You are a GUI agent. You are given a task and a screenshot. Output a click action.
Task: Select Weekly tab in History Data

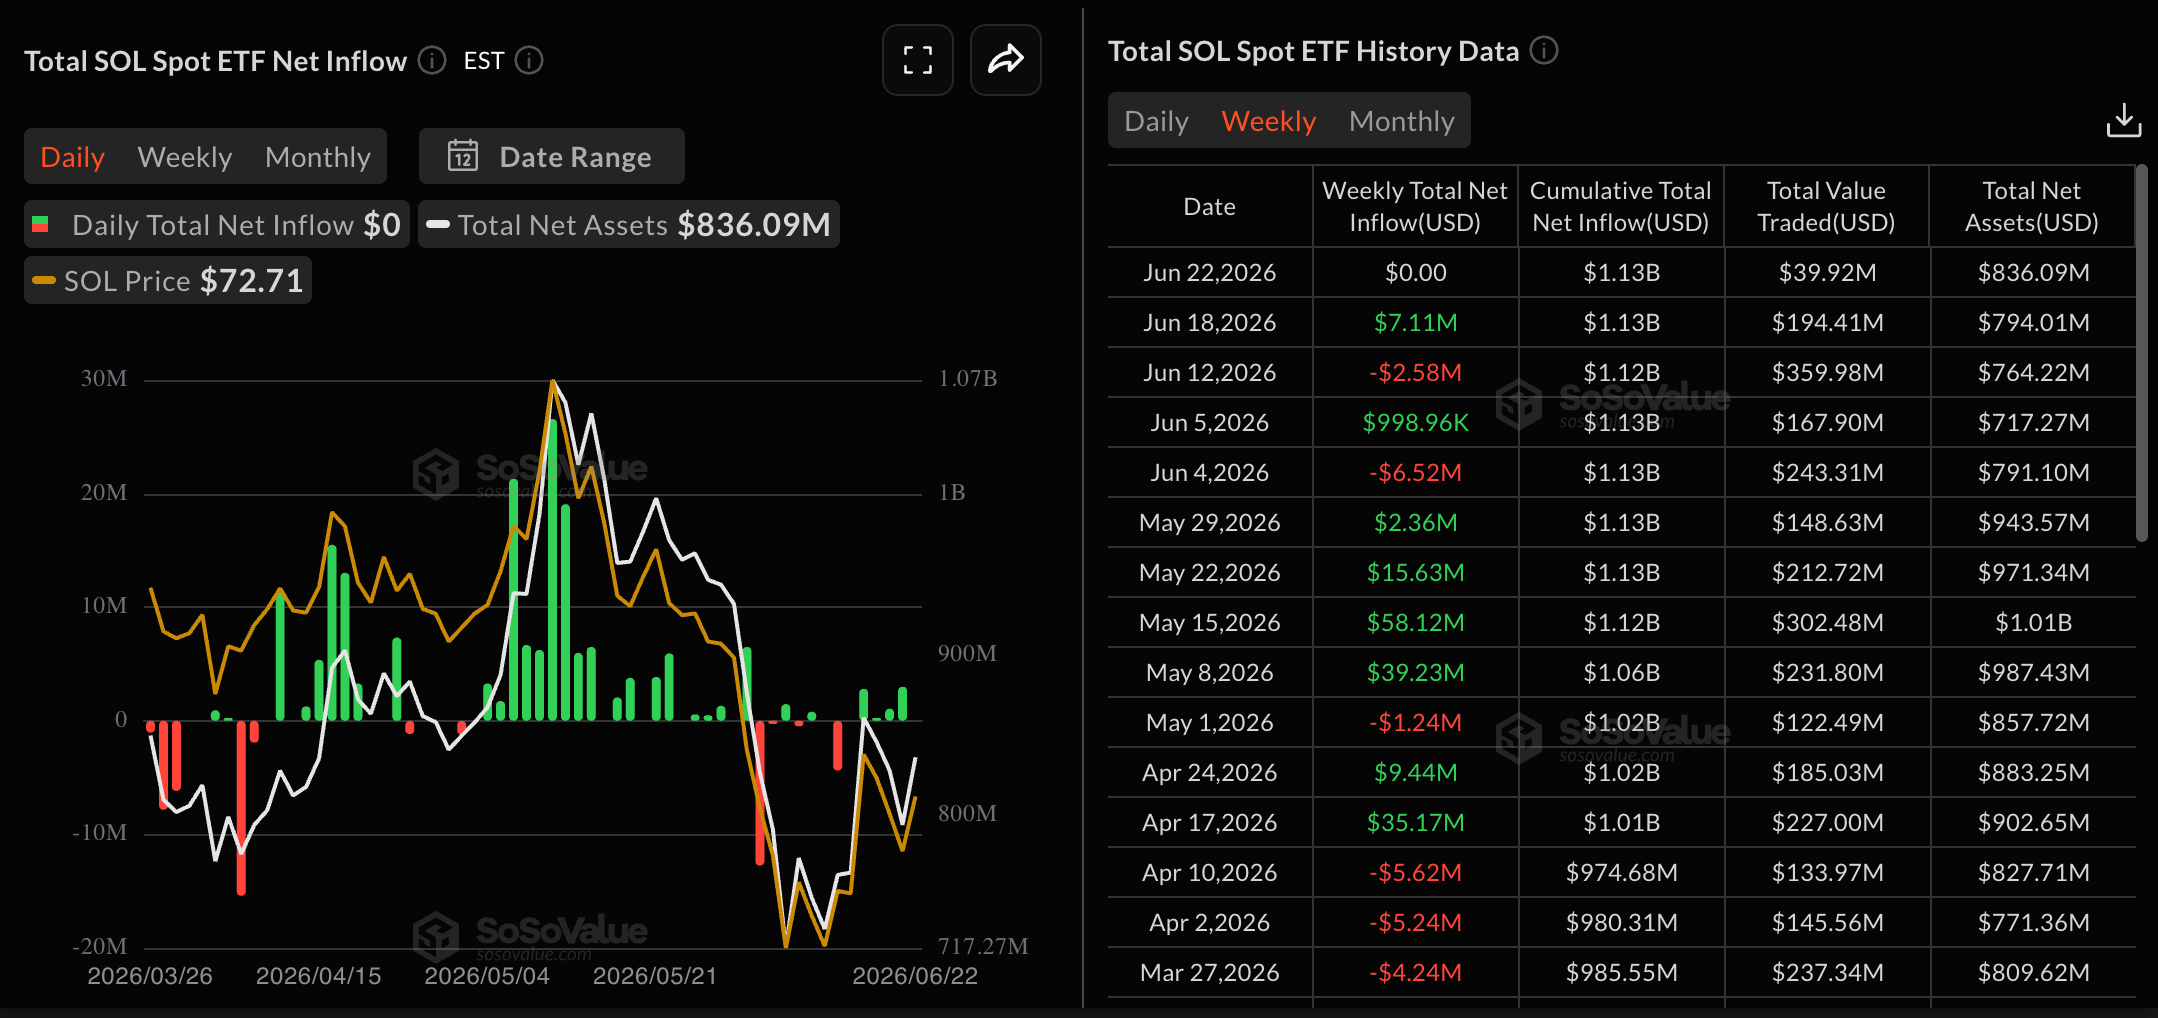tap(1268, 121)
